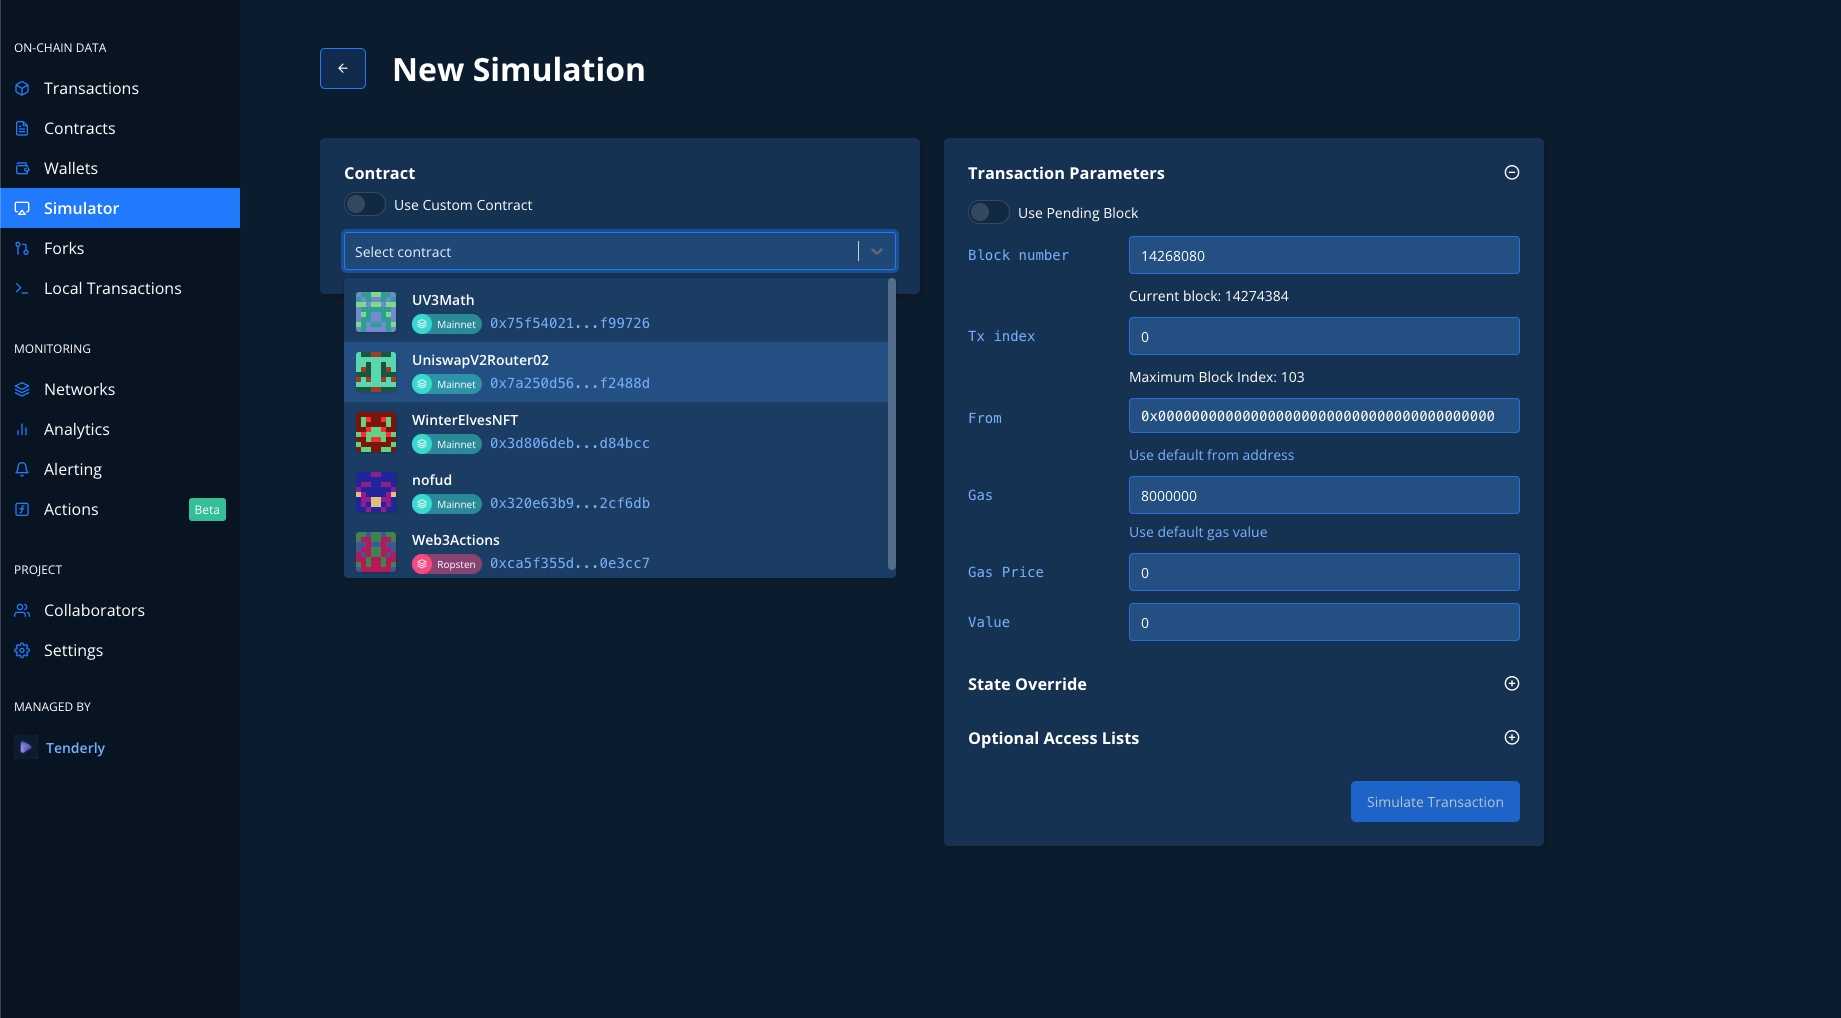Select UniswapV2Router02 from the contract list
The image size is (1841, 1018).
tap(616, 372)
